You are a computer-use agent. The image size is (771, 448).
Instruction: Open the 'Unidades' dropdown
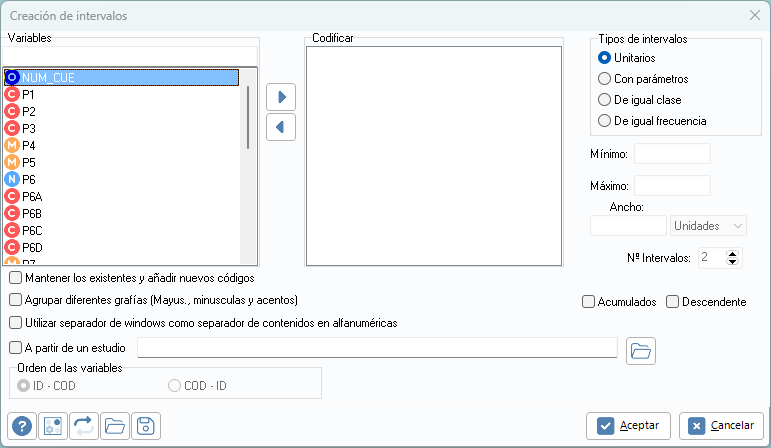pyautogui.click(x=709, y=226)
